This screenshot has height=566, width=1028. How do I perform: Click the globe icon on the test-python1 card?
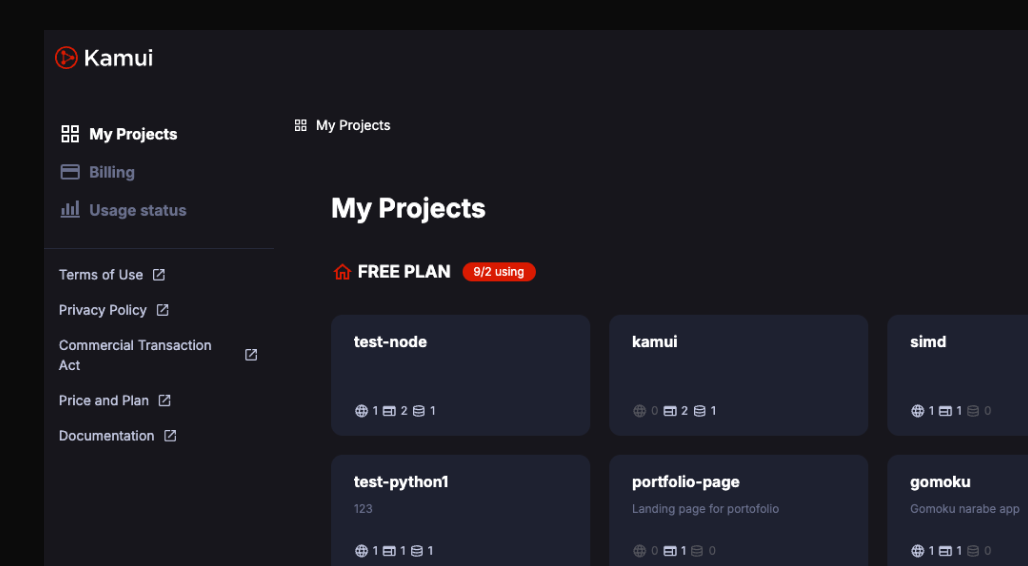pyautogui.click(x=361, y=551)
